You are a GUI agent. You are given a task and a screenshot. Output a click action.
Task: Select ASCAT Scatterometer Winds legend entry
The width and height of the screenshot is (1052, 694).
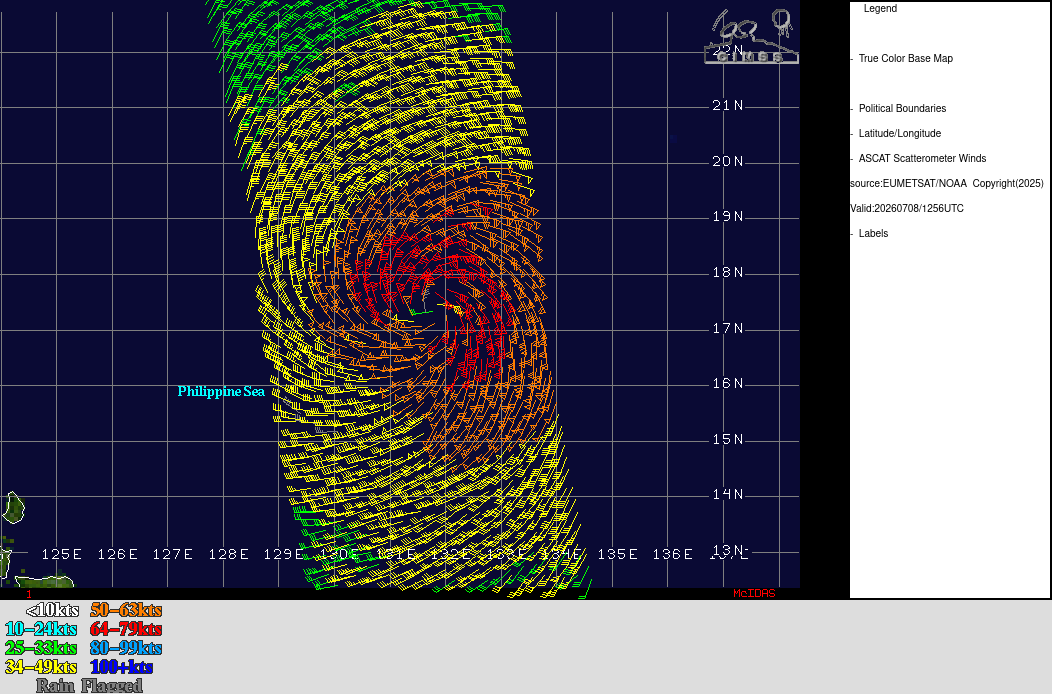pyautogui.click(x=922, y=158)
